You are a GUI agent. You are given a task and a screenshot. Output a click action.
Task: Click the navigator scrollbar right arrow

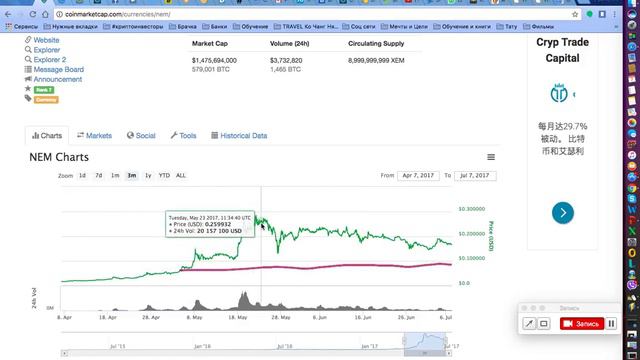pos(449,353)
